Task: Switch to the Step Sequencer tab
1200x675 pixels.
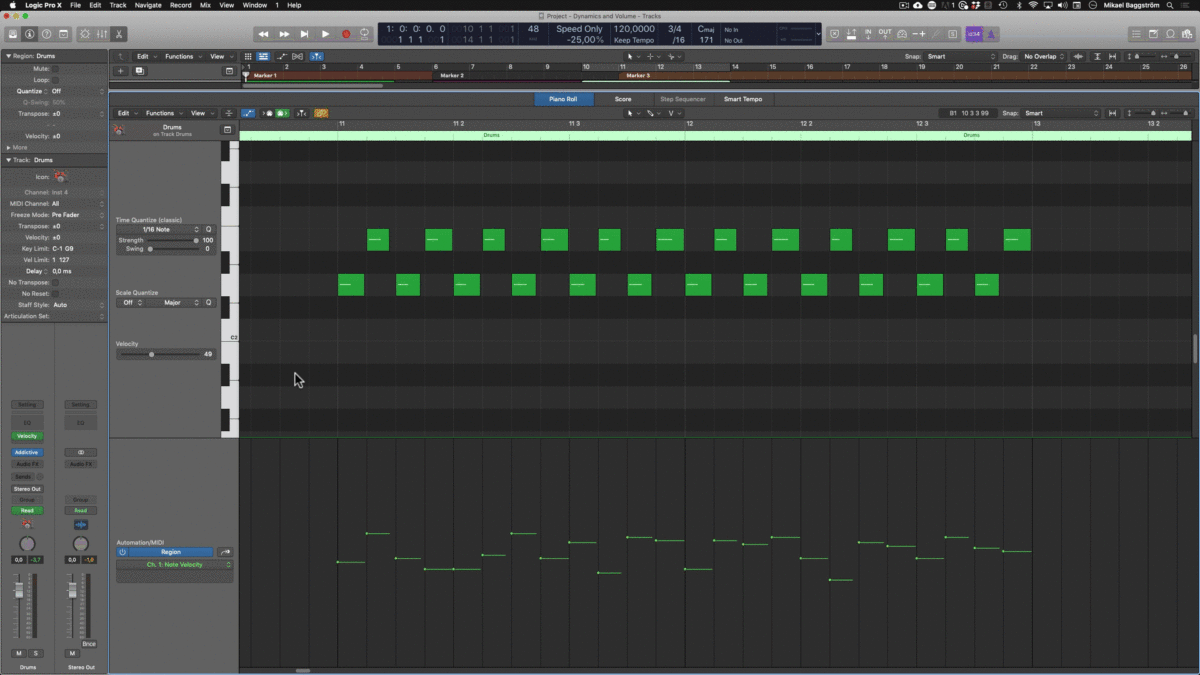Action: tap(682, 99)
